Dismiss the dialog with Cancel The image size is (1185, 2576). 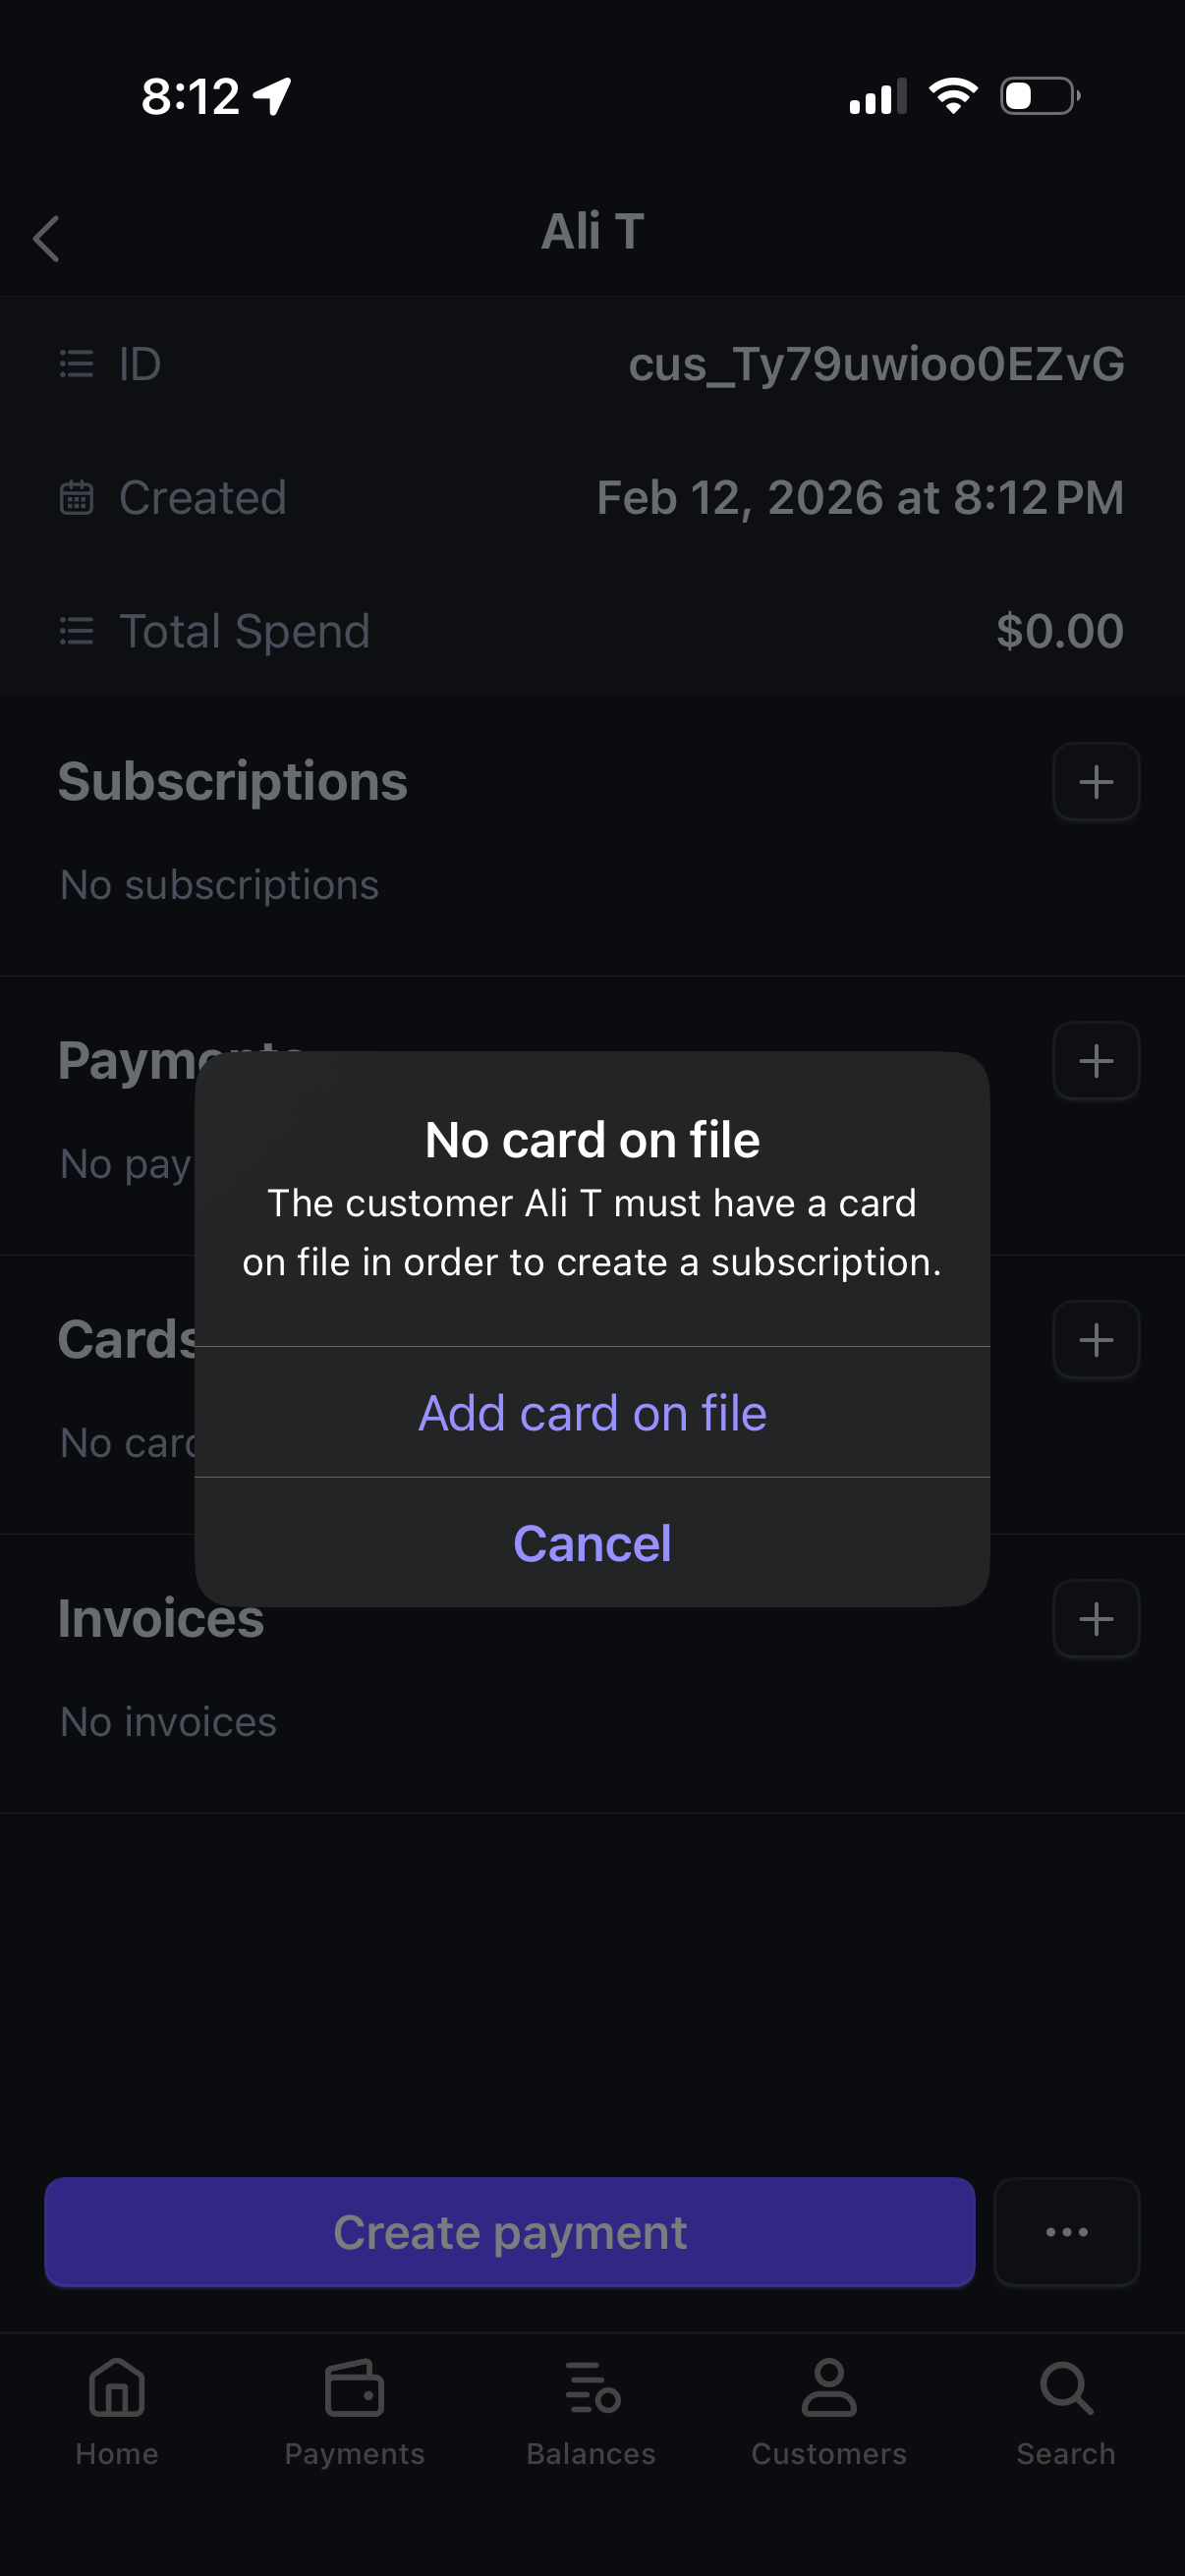[592, 1543]
